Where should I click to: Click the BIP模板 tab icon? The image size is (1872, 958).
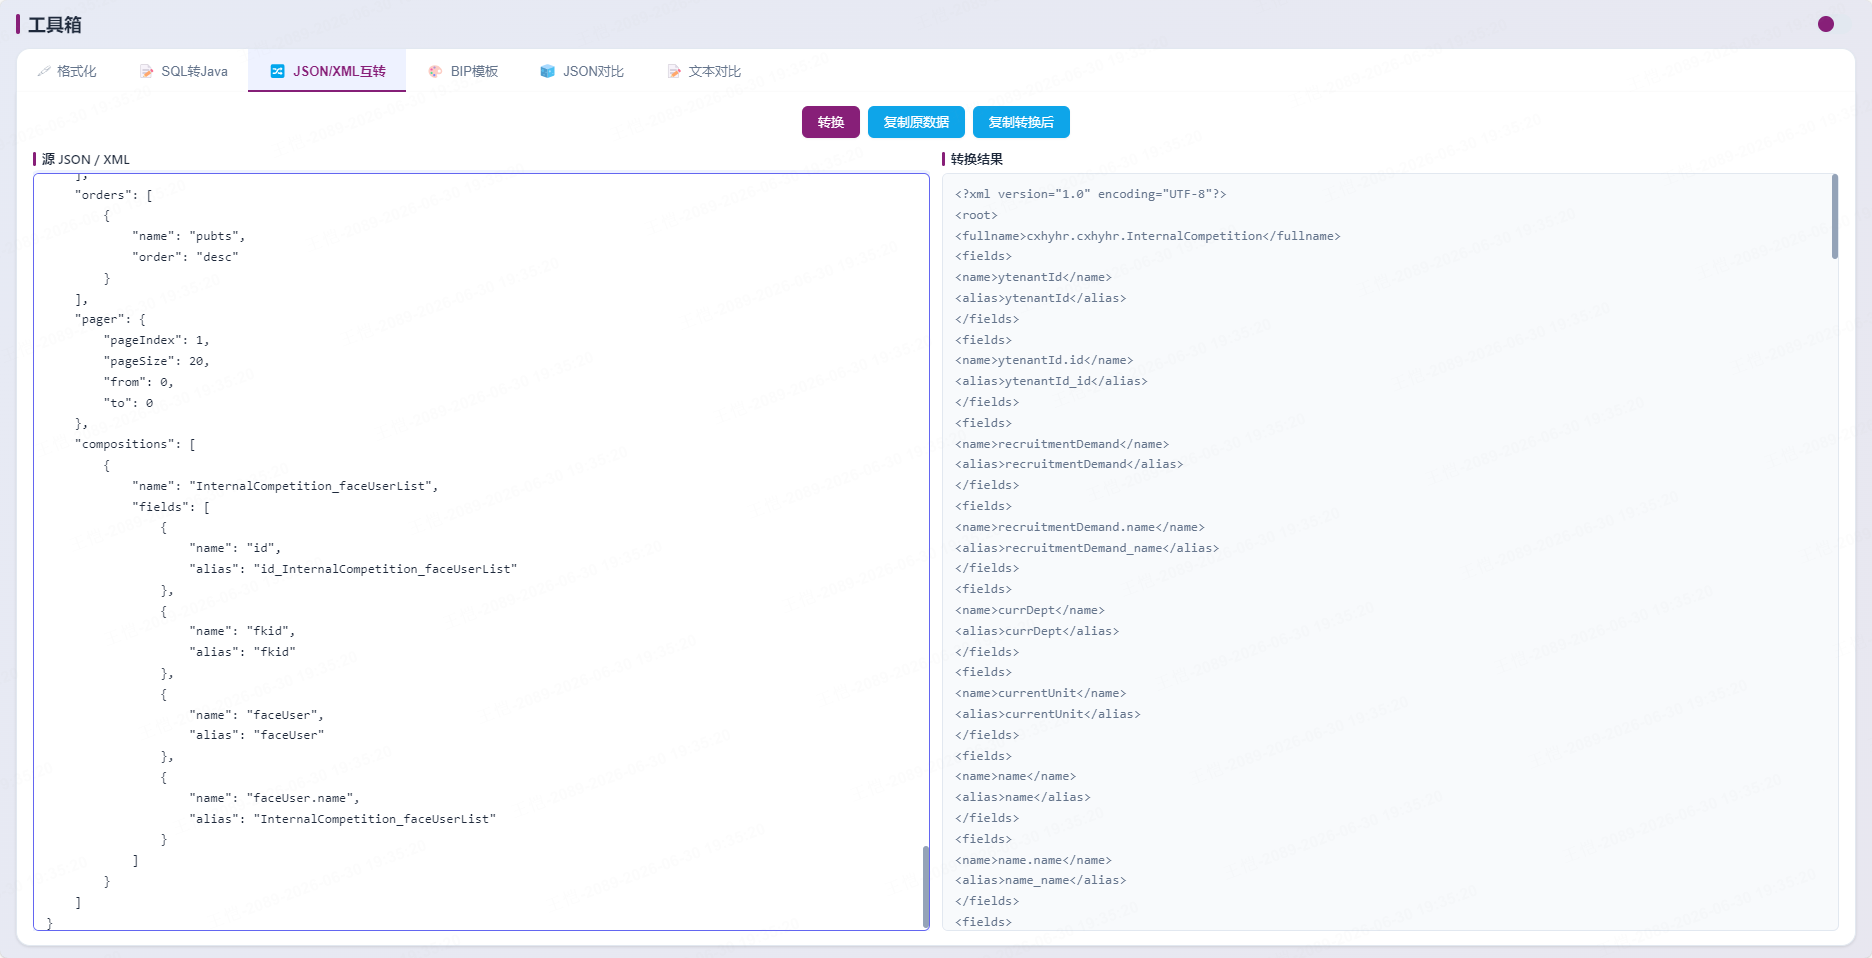[435, 71]
